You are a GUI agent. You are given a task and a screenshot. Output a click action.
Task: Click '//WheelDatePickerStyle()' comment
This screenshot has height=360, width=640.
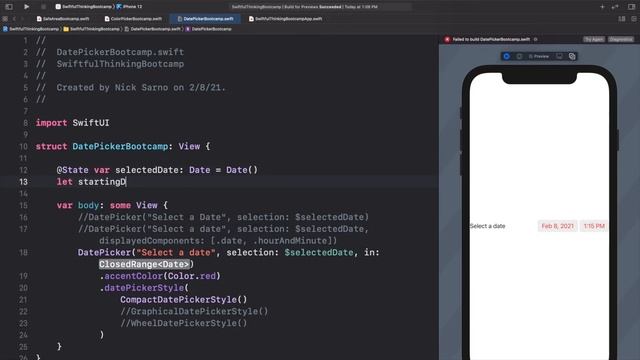pyautogui.click(x=184, y=323)
